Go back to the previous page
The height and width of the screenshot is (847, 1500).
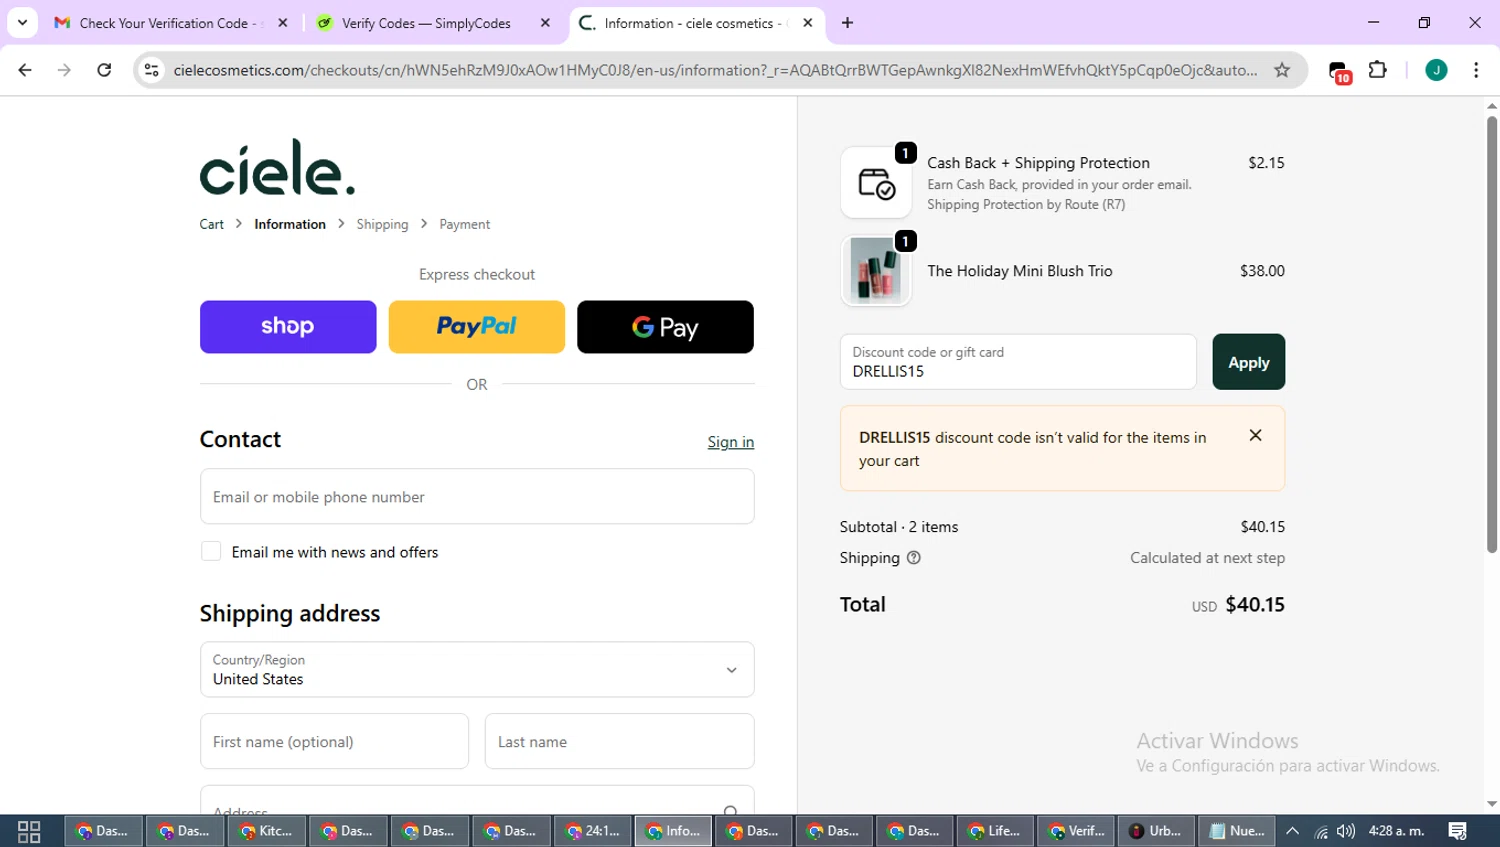coord(25,70)
